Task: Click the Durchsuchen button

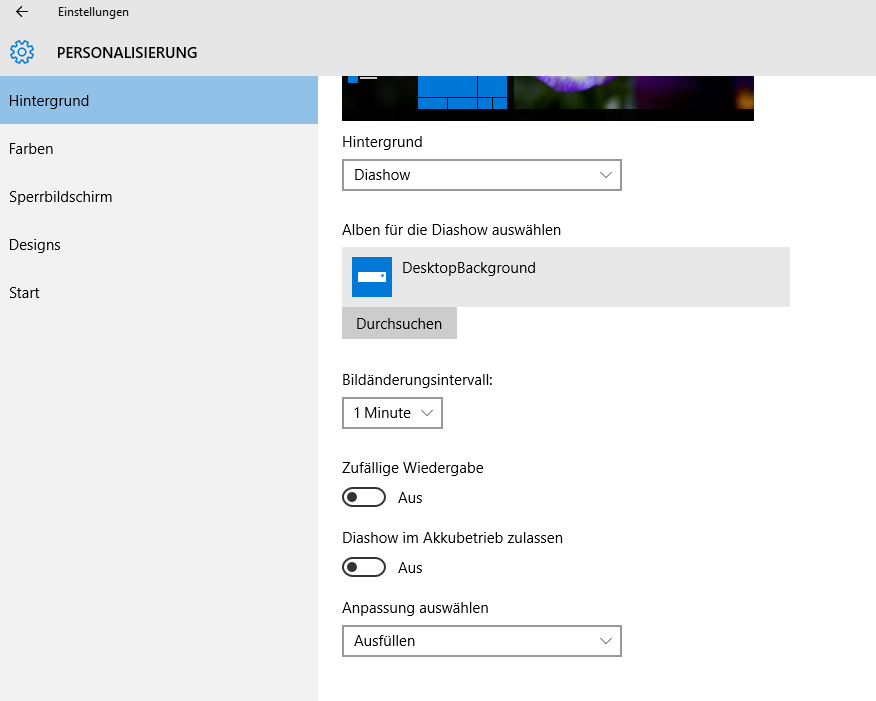Action: click(x=399, y=323)
